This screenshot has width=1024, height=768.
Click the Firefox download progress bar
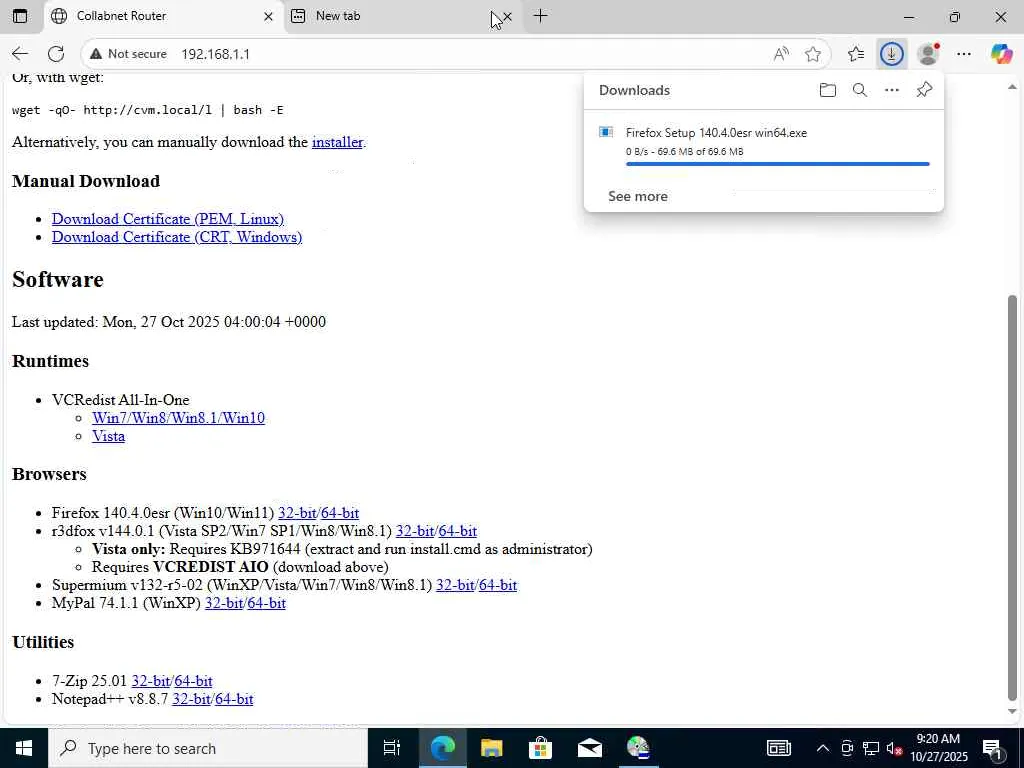coord(777,164)
